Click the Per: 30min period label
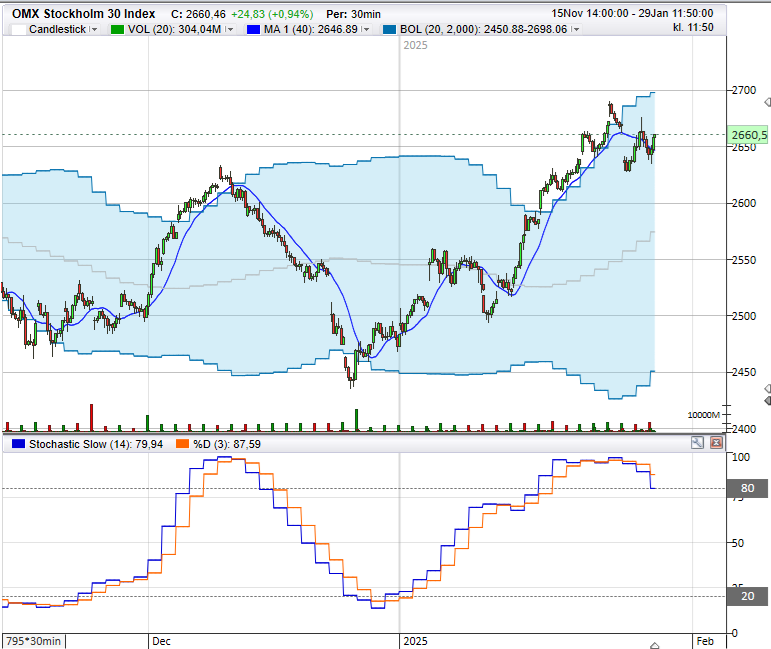The height and width of the screenshot is (649, 771). tap(354, 14)
